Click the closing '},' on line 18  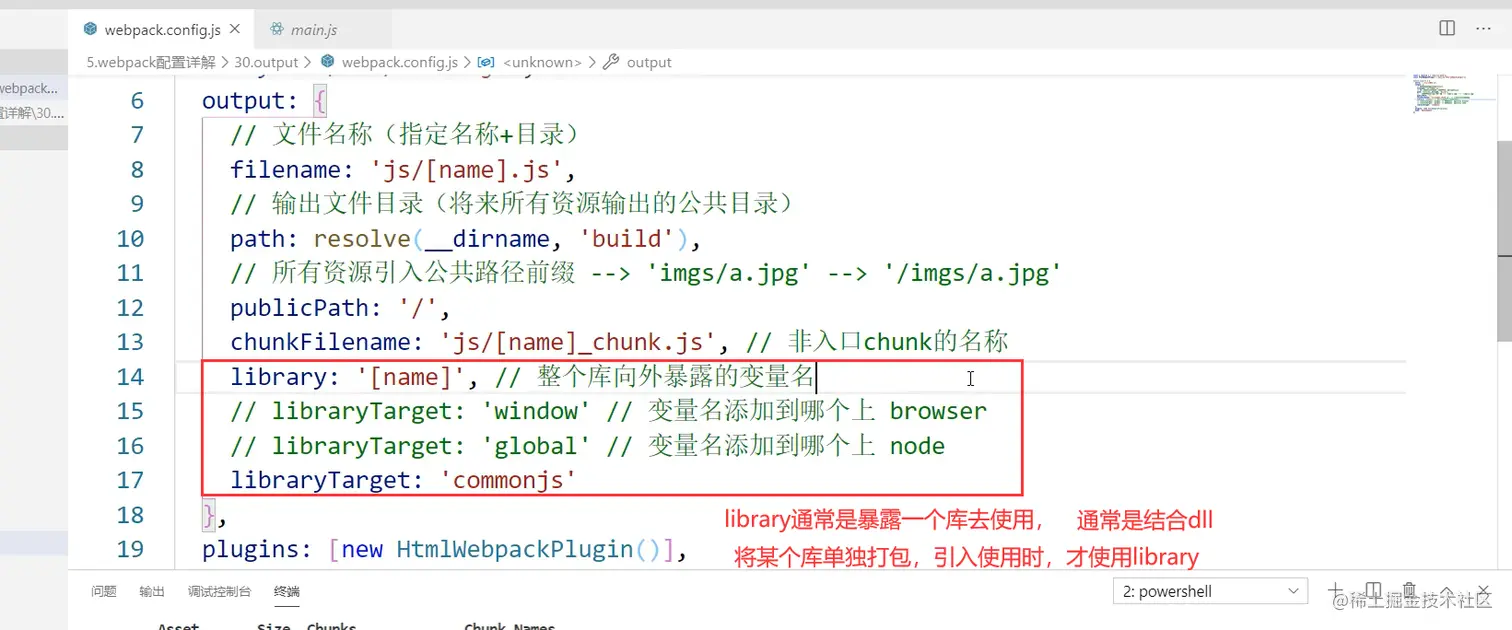(215, 515)
